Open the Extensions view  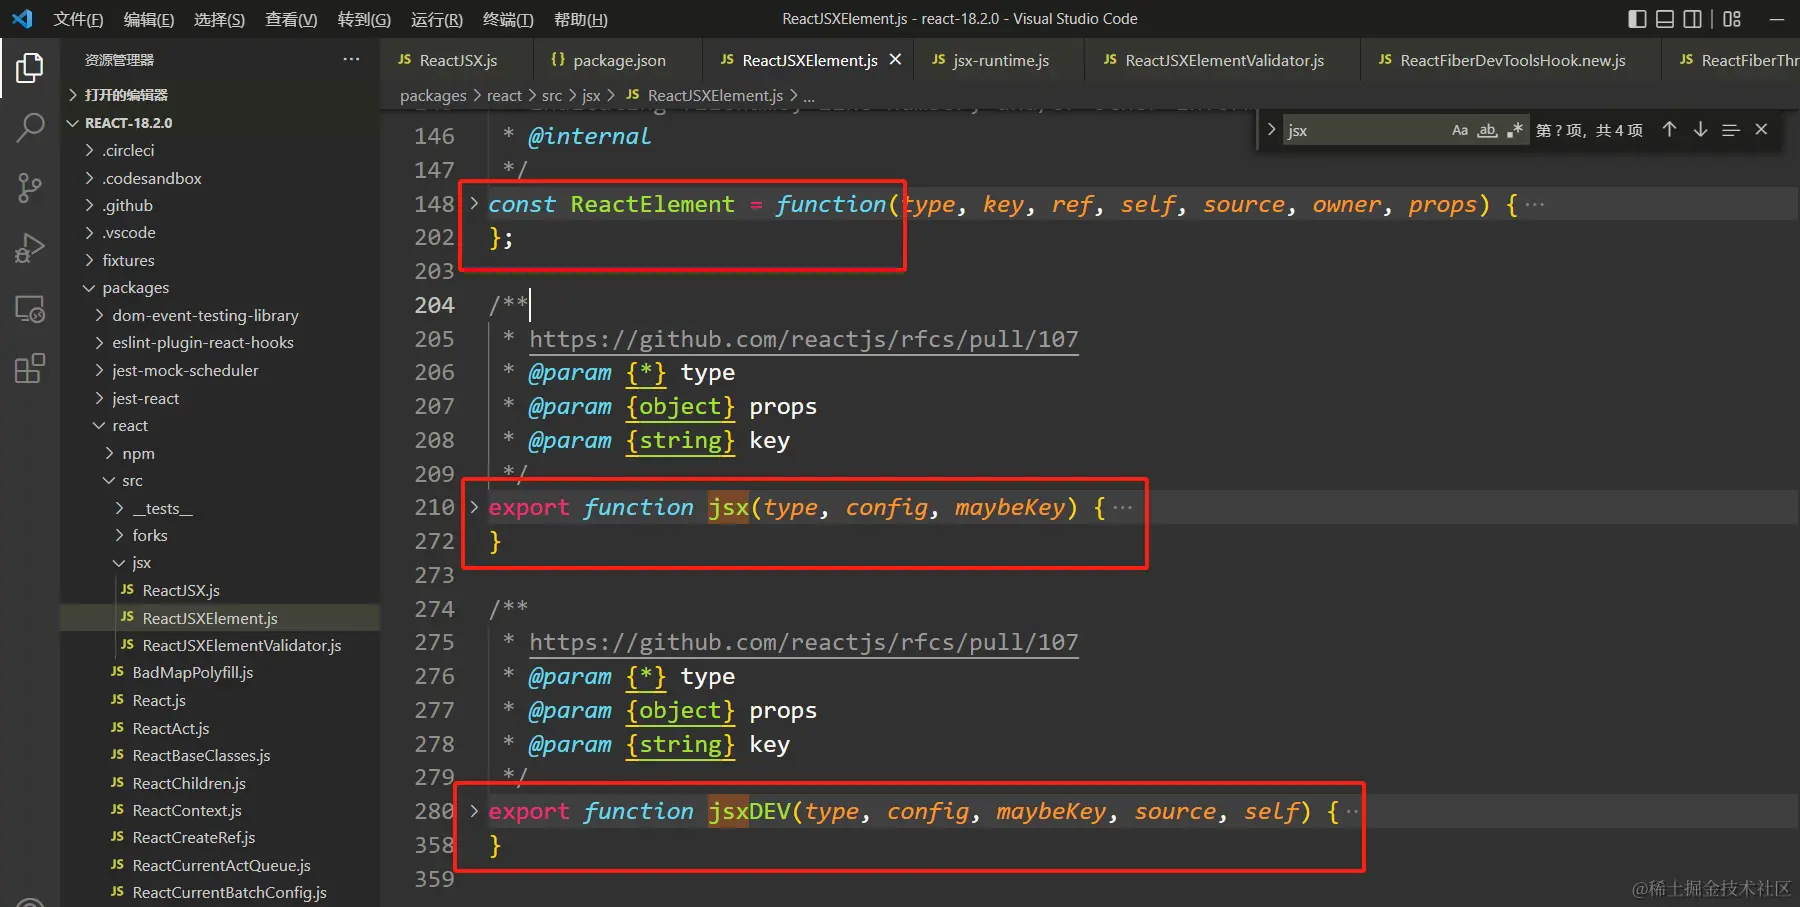30,368
